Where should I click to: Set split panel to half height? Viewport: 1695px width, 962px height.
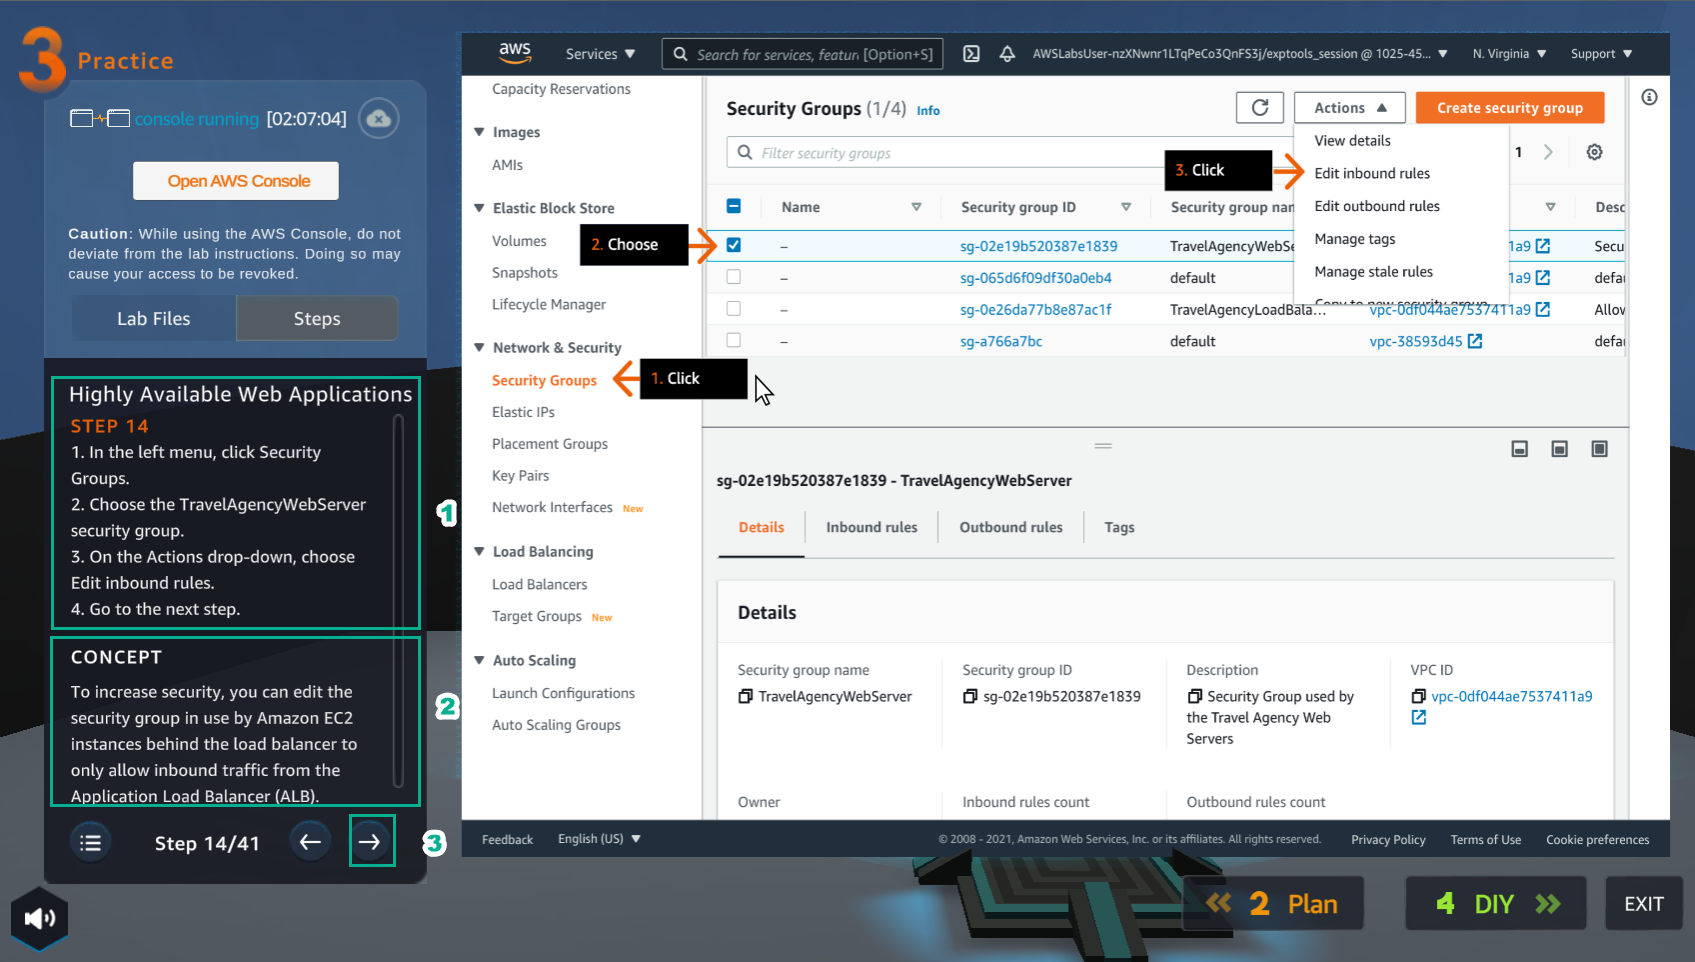(1560, 449)
